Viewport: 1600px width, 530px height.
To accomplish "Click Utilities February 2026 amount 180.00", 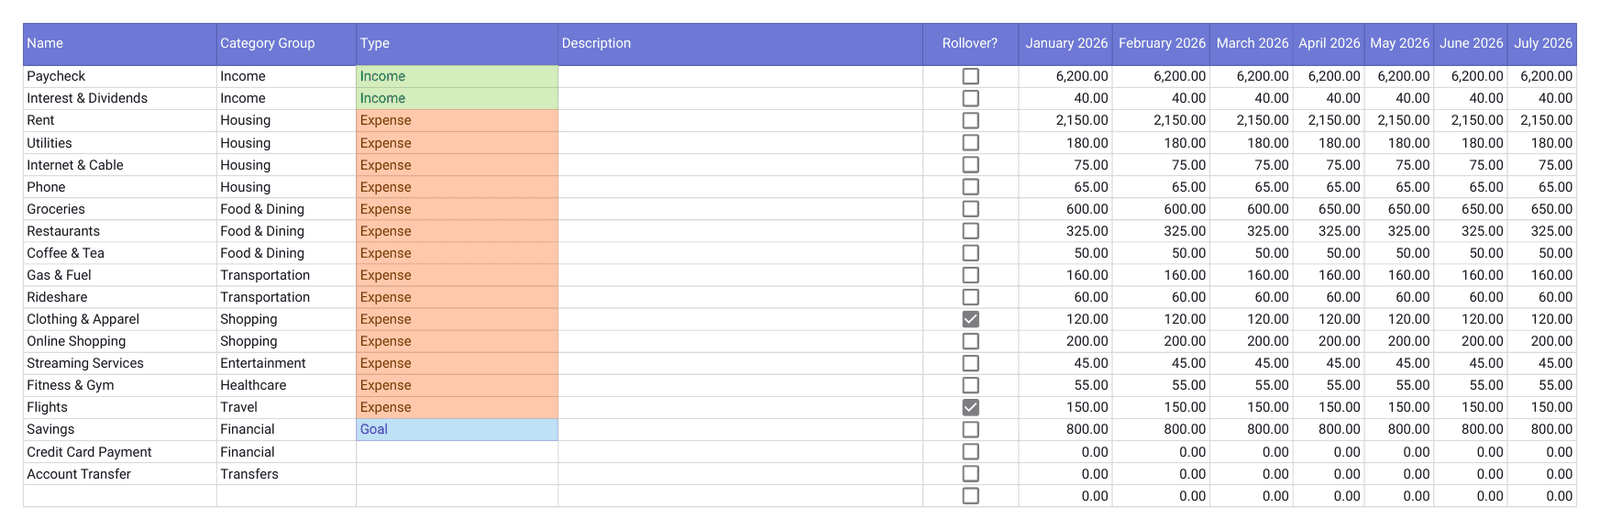I will [1161, 143].
